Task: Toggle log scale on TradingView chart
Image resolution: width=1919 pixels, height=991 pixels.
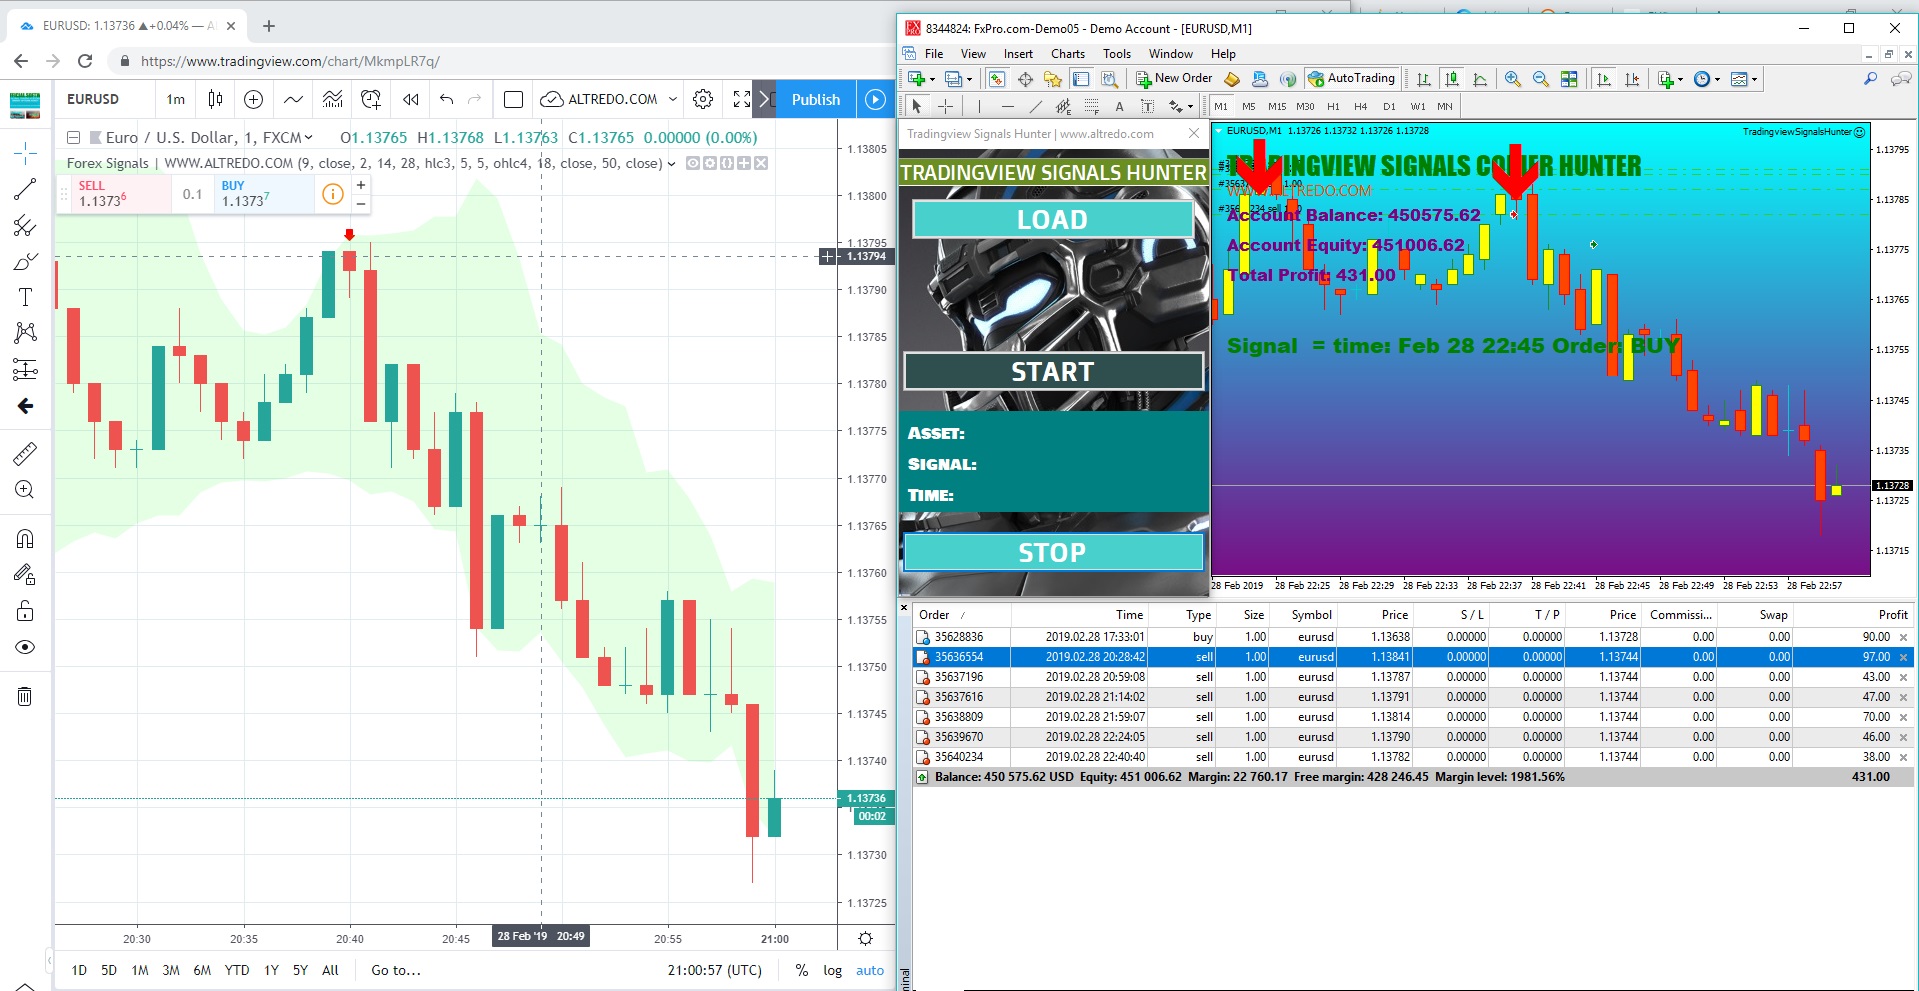Action: tap(832, 970)
